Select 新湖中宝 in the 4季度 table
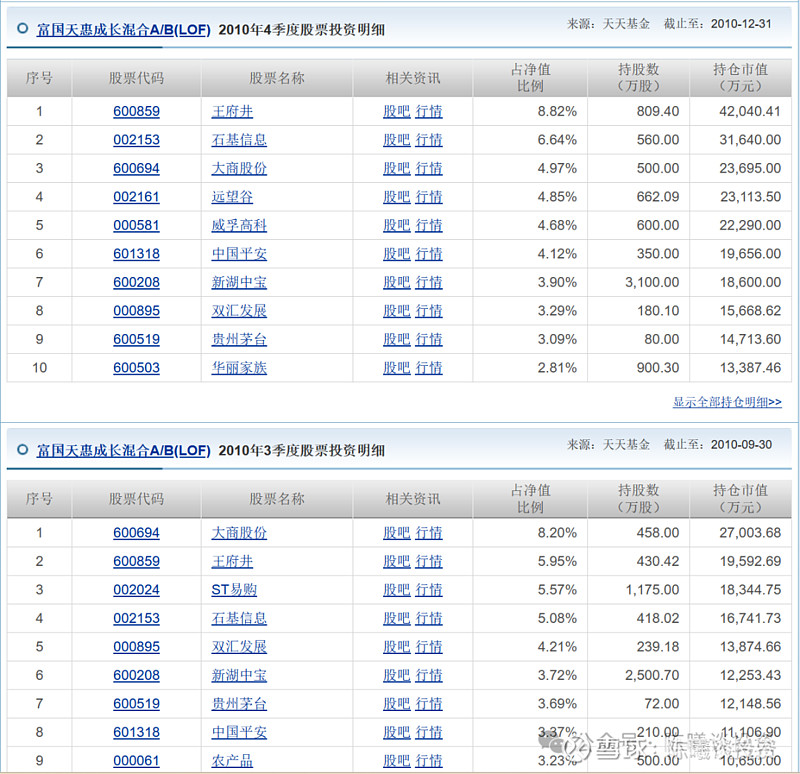The image size is (800, 774). pos(239,282)
